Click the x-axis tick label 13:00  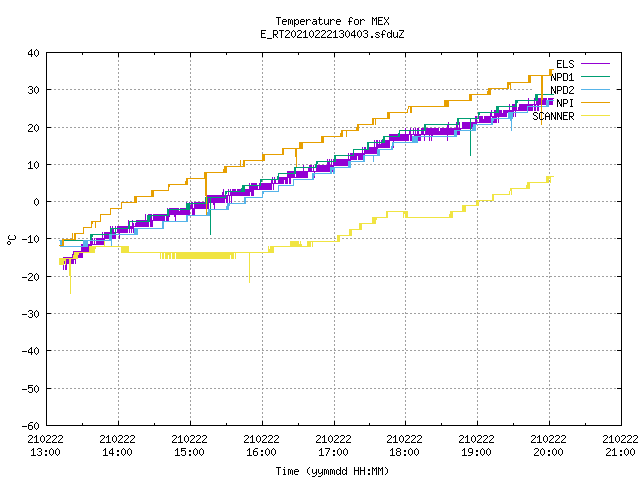click(x=45, y=452)
